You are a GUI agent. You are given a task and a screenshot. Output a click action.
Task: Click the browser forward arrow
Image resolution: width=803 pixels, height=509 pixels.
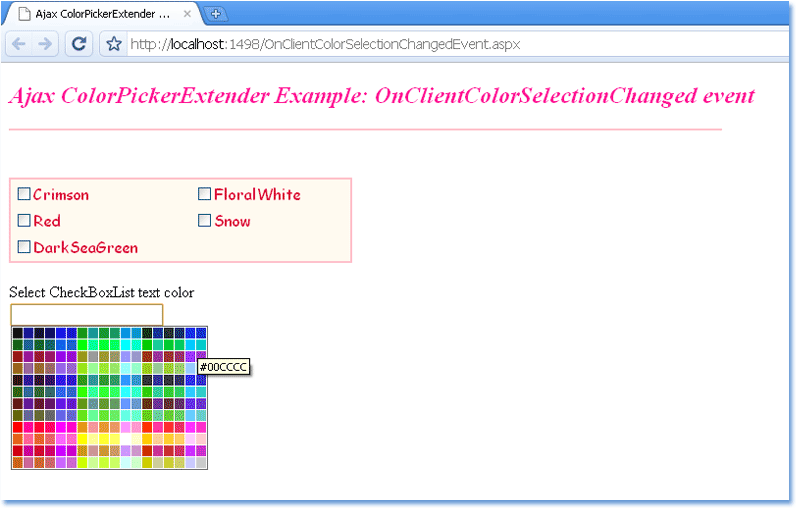click(x=45, y=44)
